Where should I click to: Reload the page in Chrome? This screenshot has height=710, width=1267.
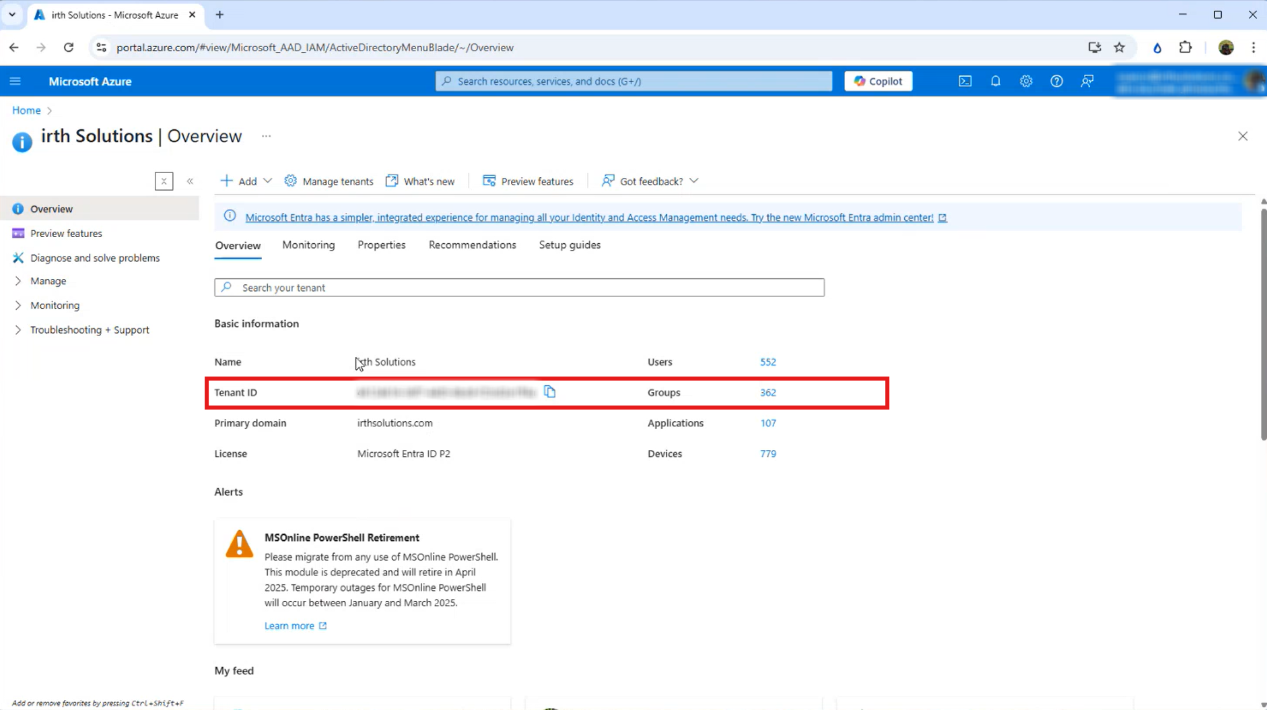click(68, 47)
